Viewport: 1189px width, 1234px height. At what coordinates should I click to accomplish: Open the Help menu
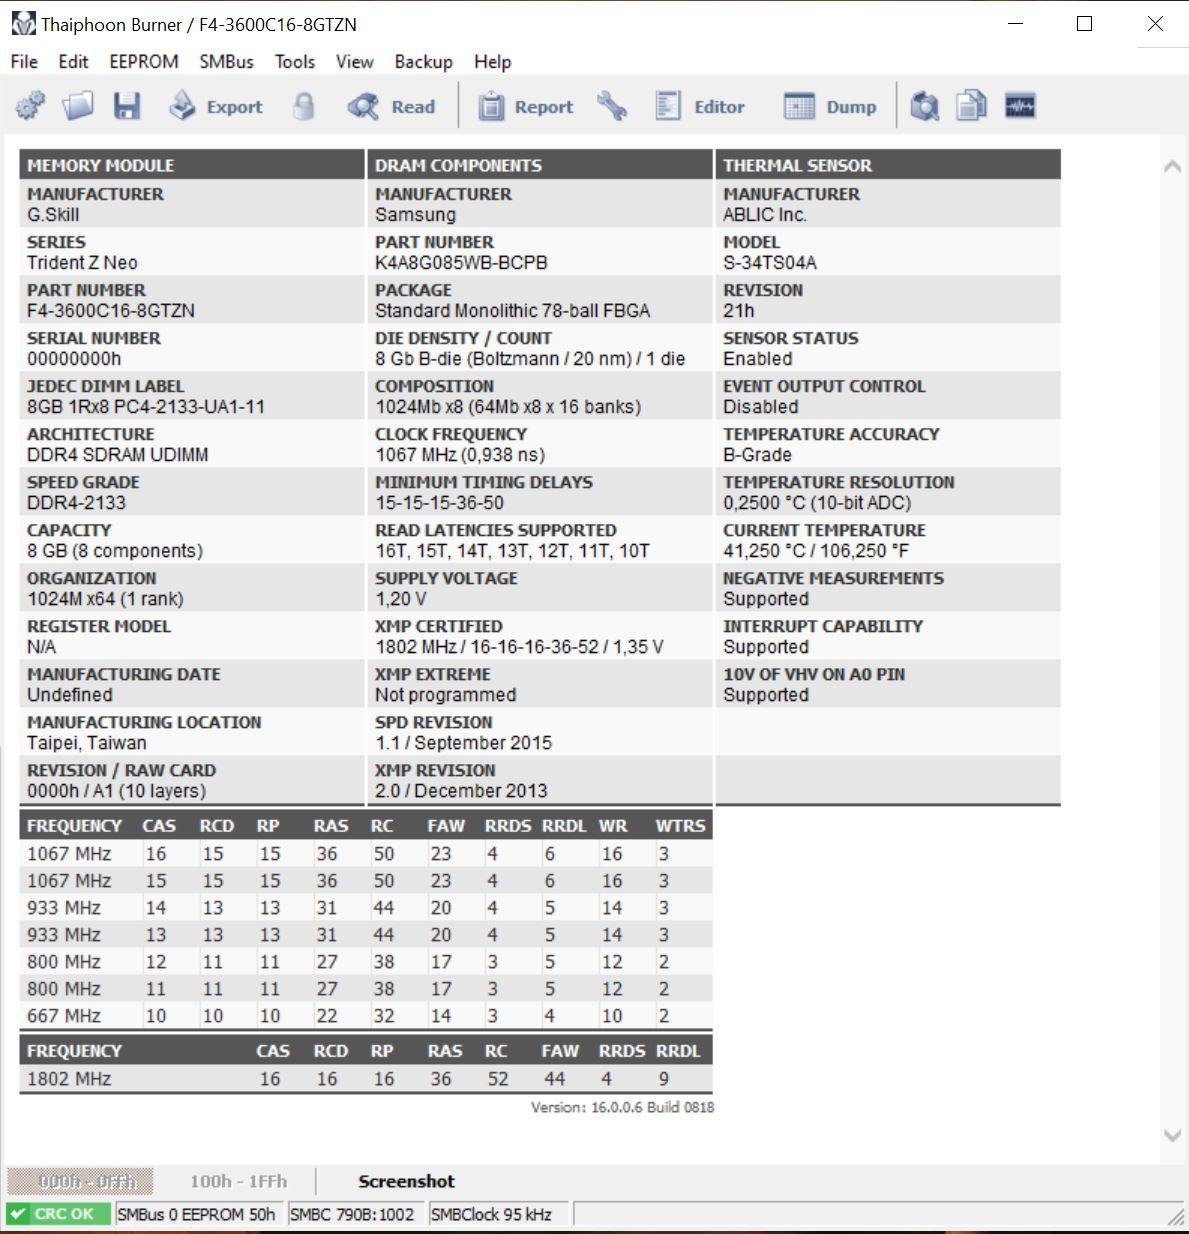[492, 61]
